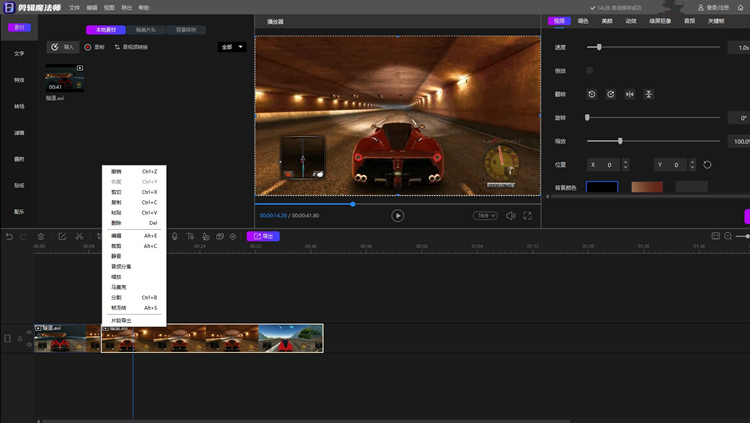Screen dimensions: 750x423
Task: Open the media filter dropdown at panel top-right
Action: pyautogui.click(x=232, y=47)
